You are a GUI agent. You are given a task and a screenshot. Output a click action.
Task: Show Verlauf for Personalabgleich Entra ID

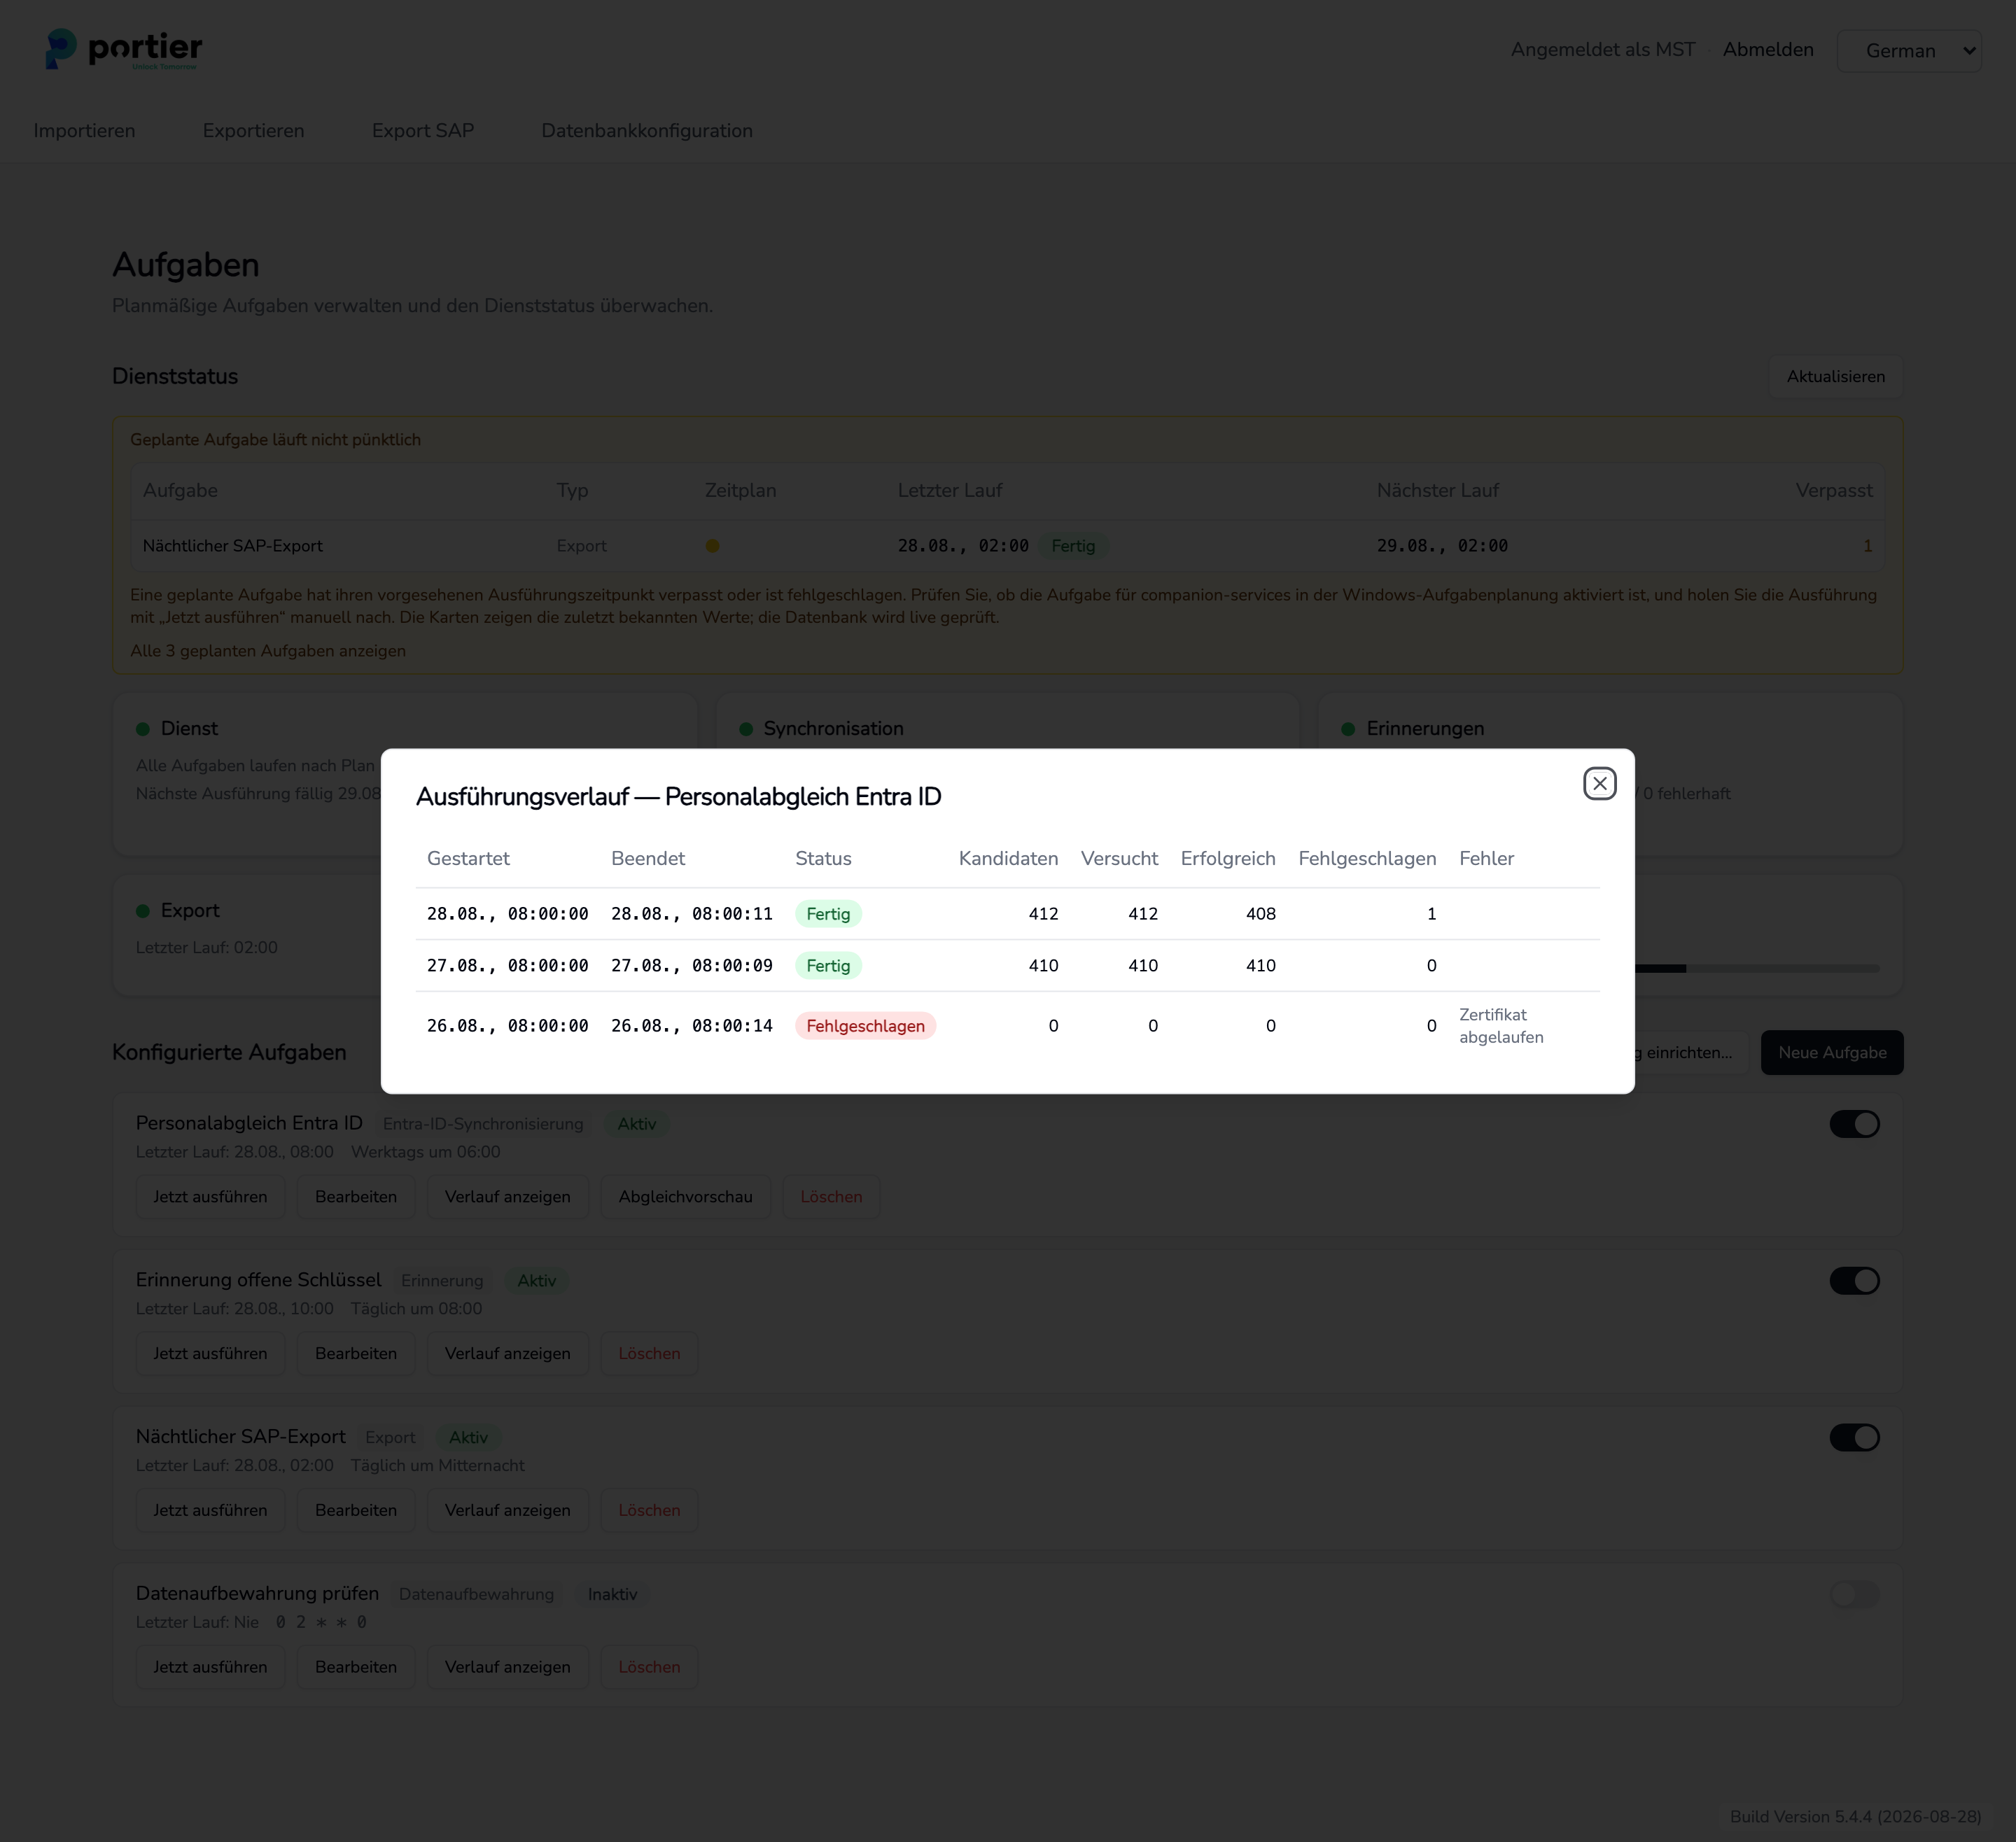click(508, 1197)
